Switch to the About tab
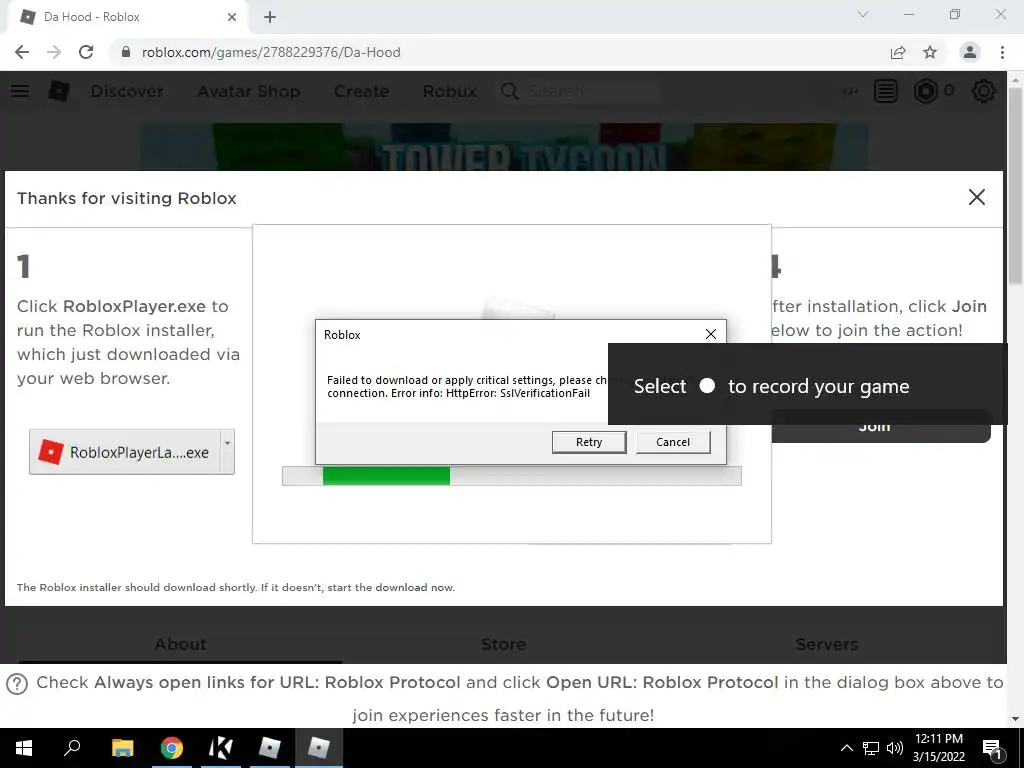1024x768 pixels. (180, 645)
